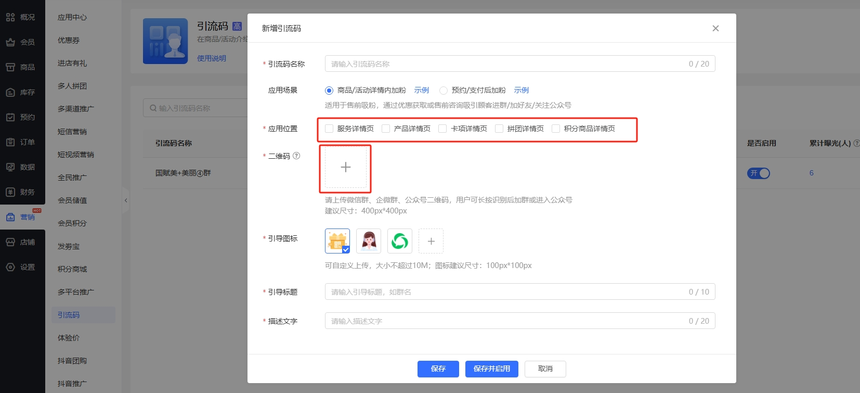The height and width of the screenshot is (393, 860).
Task: Click the help icon beside 二维码
Action: pyautogui.click(x=296, y=156)
